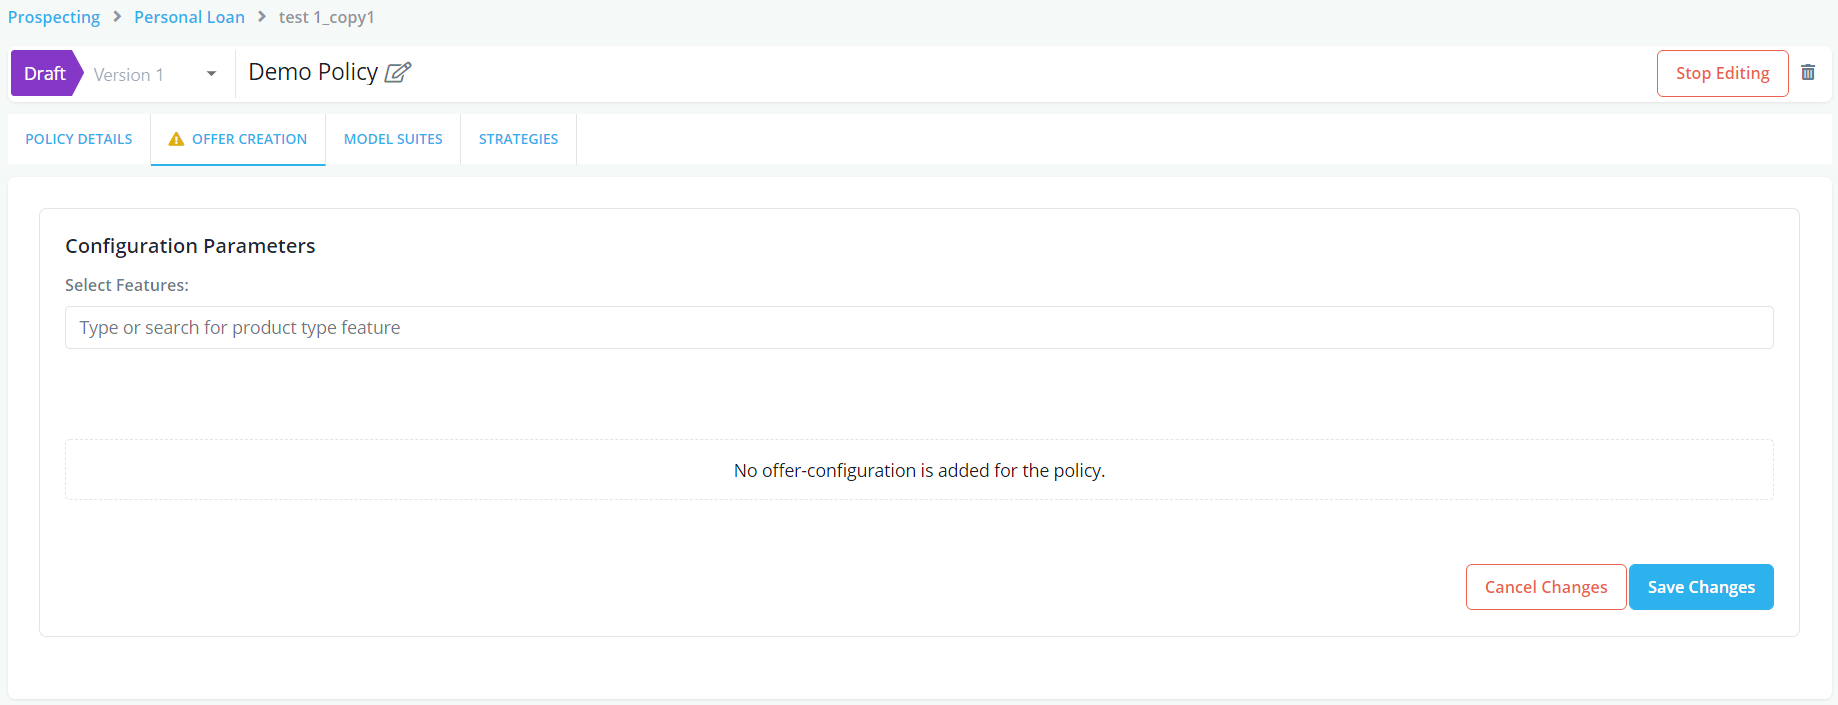Viewport: 1838px width, 705px height.
Task: Click the Demo Policy title text
Action: coord(313,72)
